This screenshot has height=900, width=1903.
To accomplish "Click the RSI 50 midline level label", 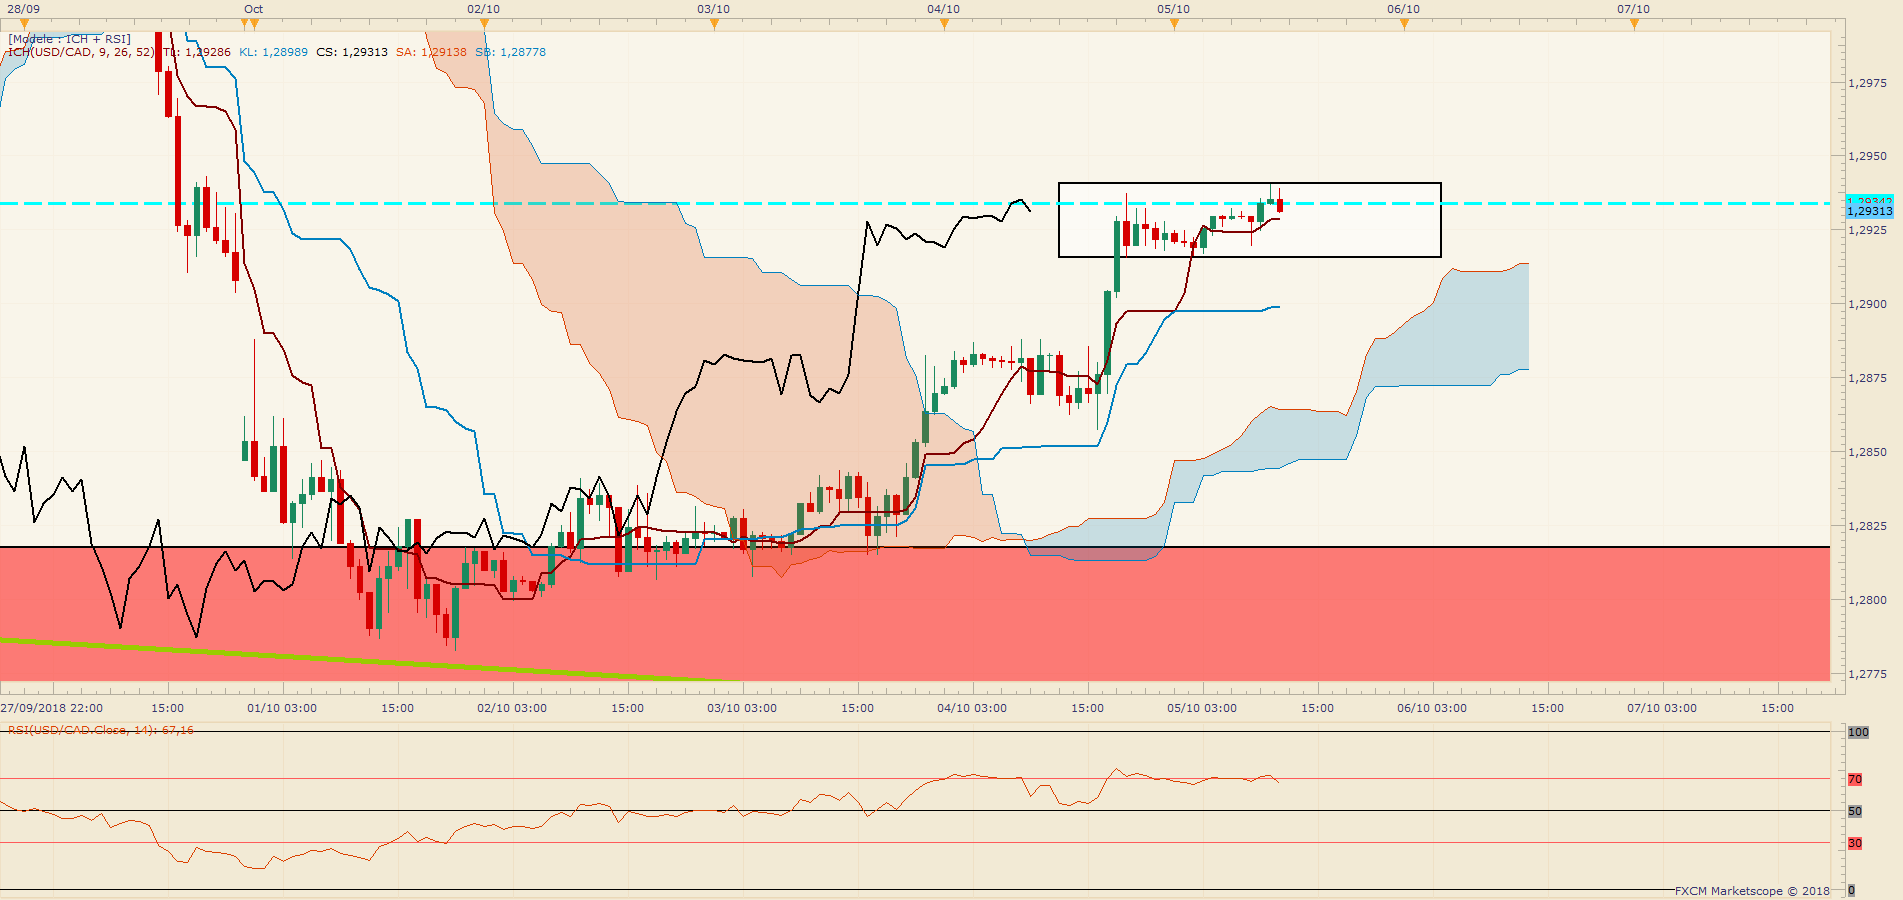I will point(1855,811).
